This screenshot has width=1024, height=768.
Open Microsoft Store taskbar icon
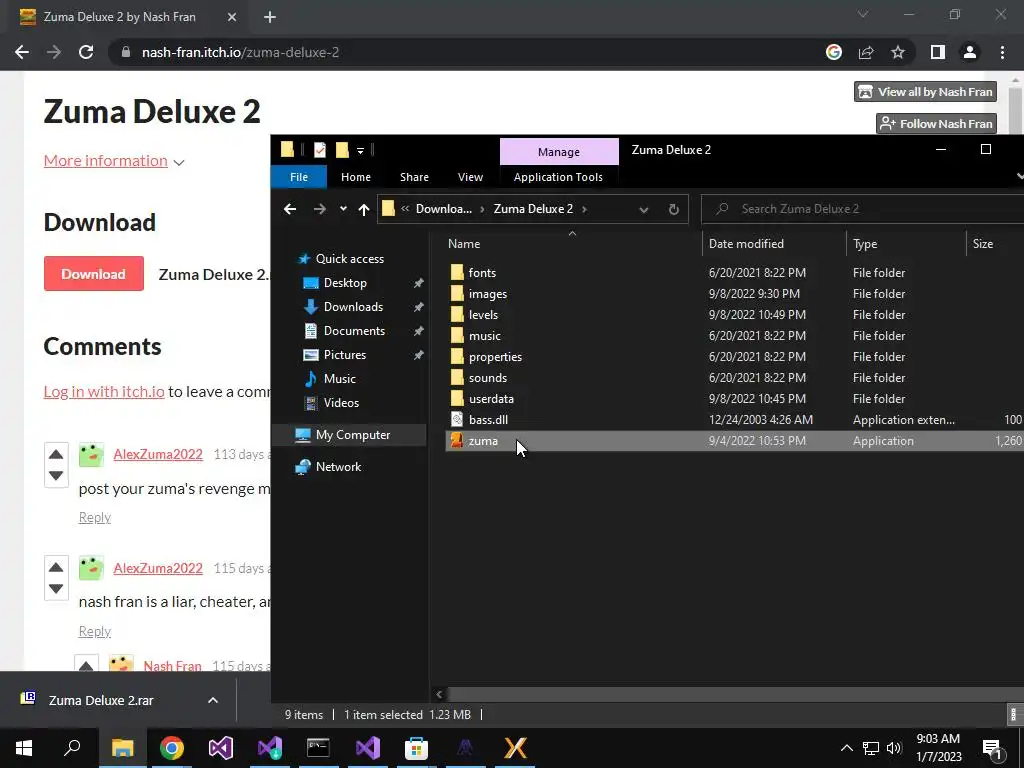tap(416, 748)
